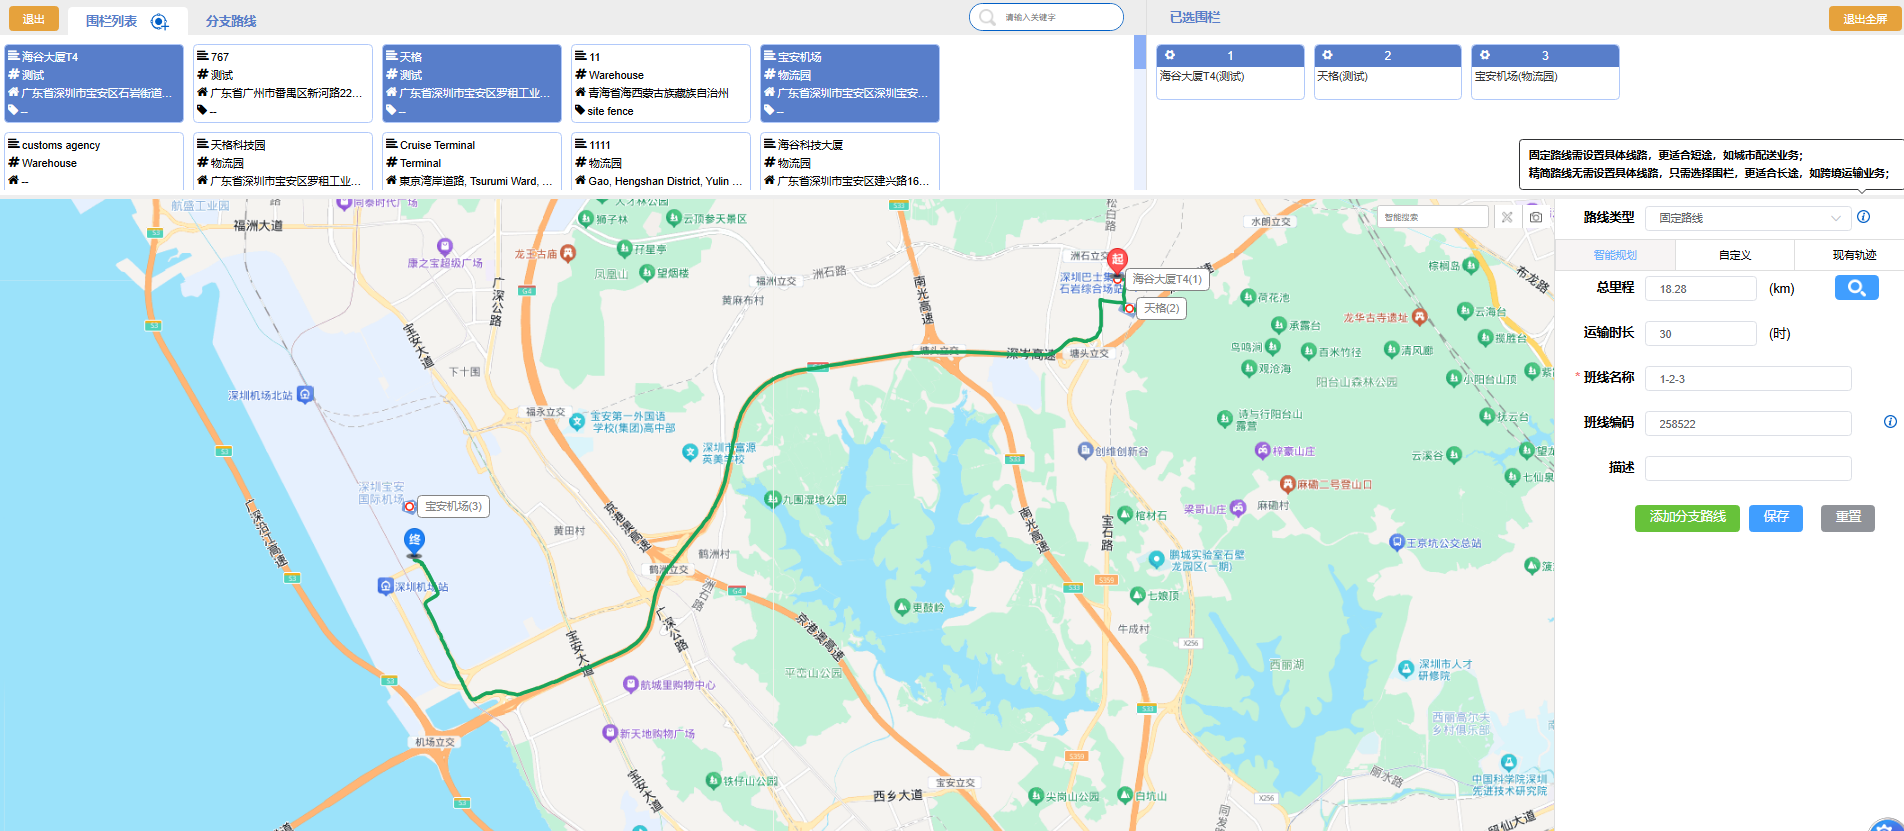Image resolution: width=1904 pixels, height=831 pixels.
Task: Click the camera screenshot icon on map
Action: 1535,217
